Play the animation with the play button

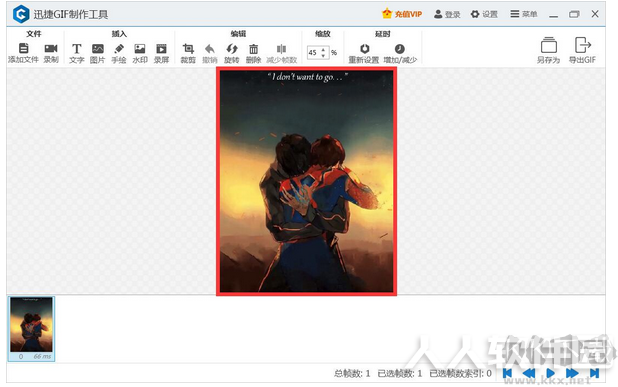point(551,373)
